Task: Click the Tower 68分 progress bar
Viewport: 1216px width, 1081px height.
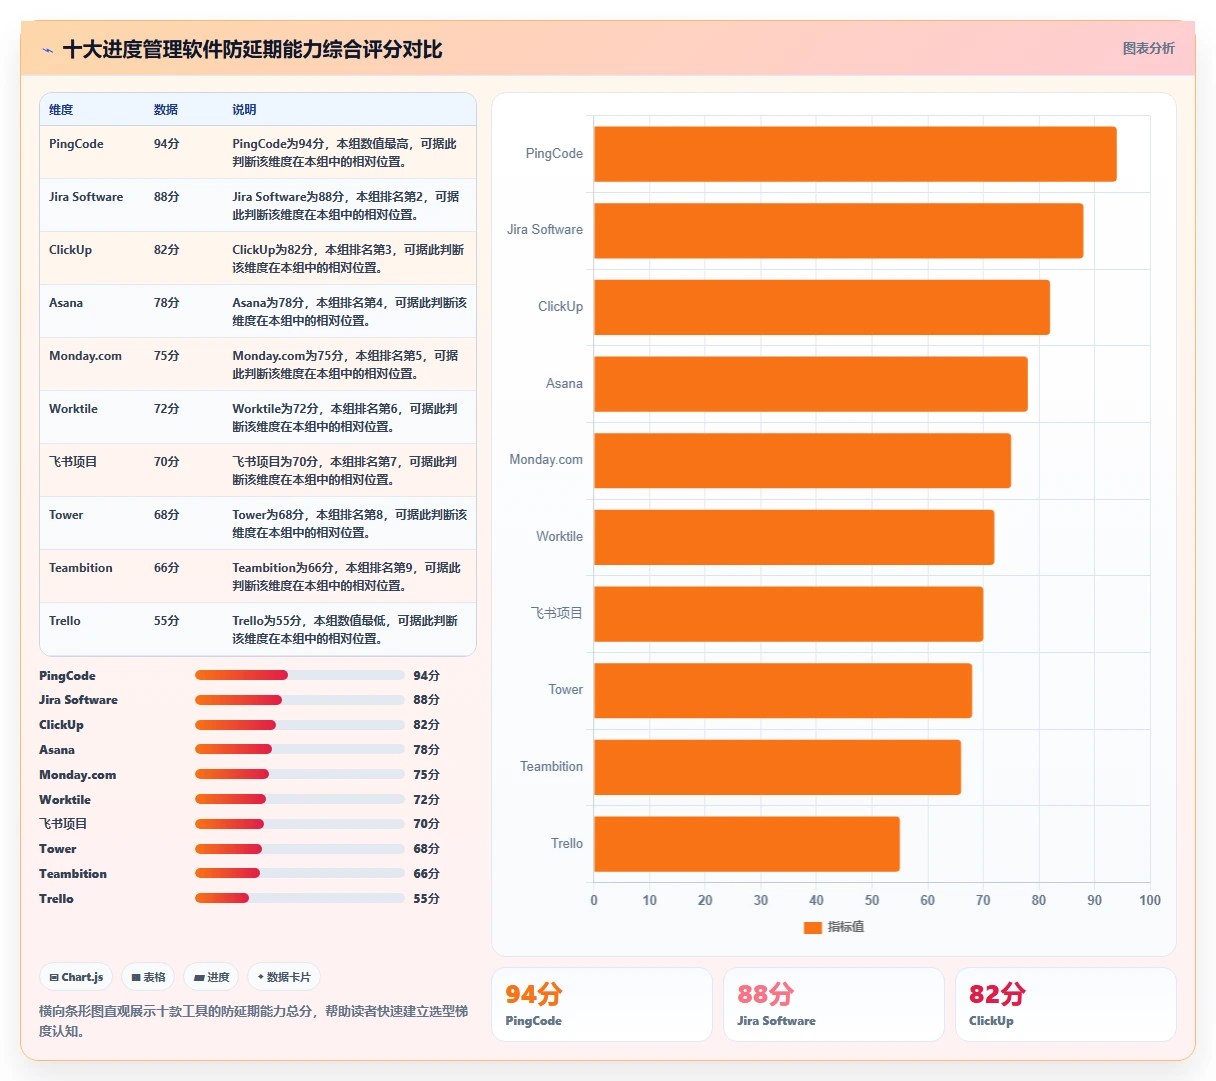Action: 300,849
